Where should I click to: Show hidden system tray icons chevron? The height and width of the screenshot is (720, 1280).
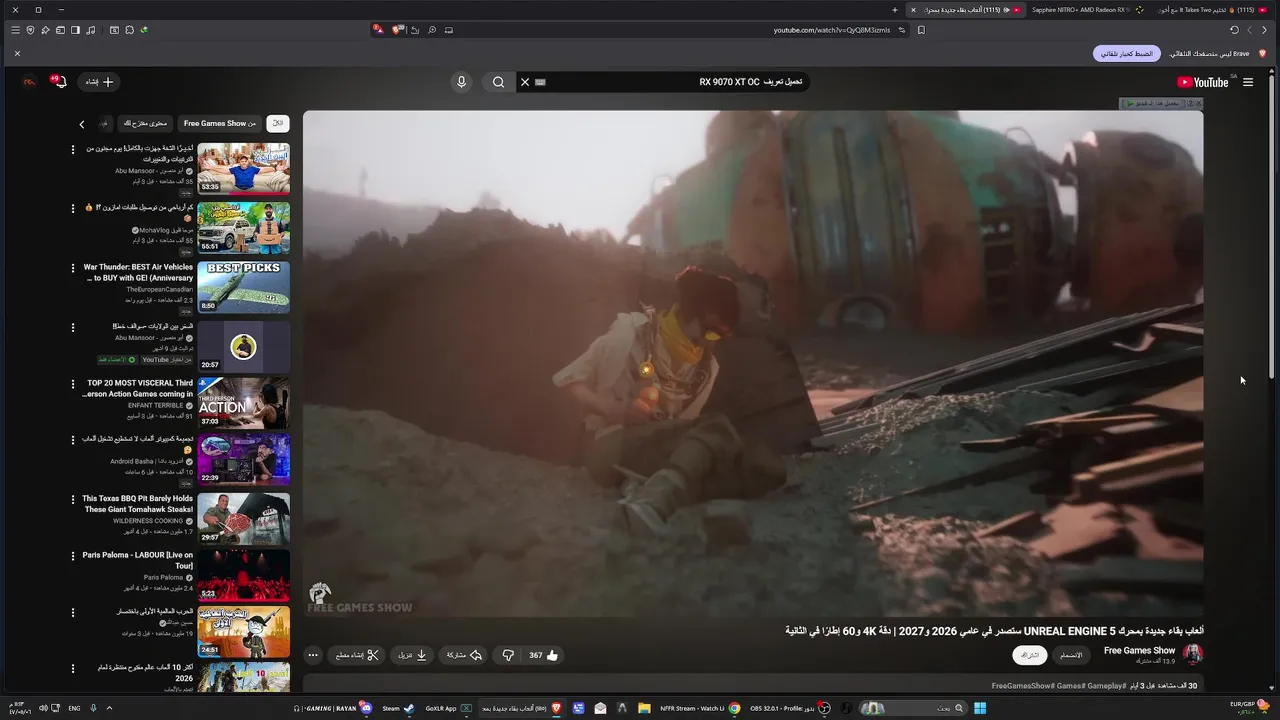[109, 708]
